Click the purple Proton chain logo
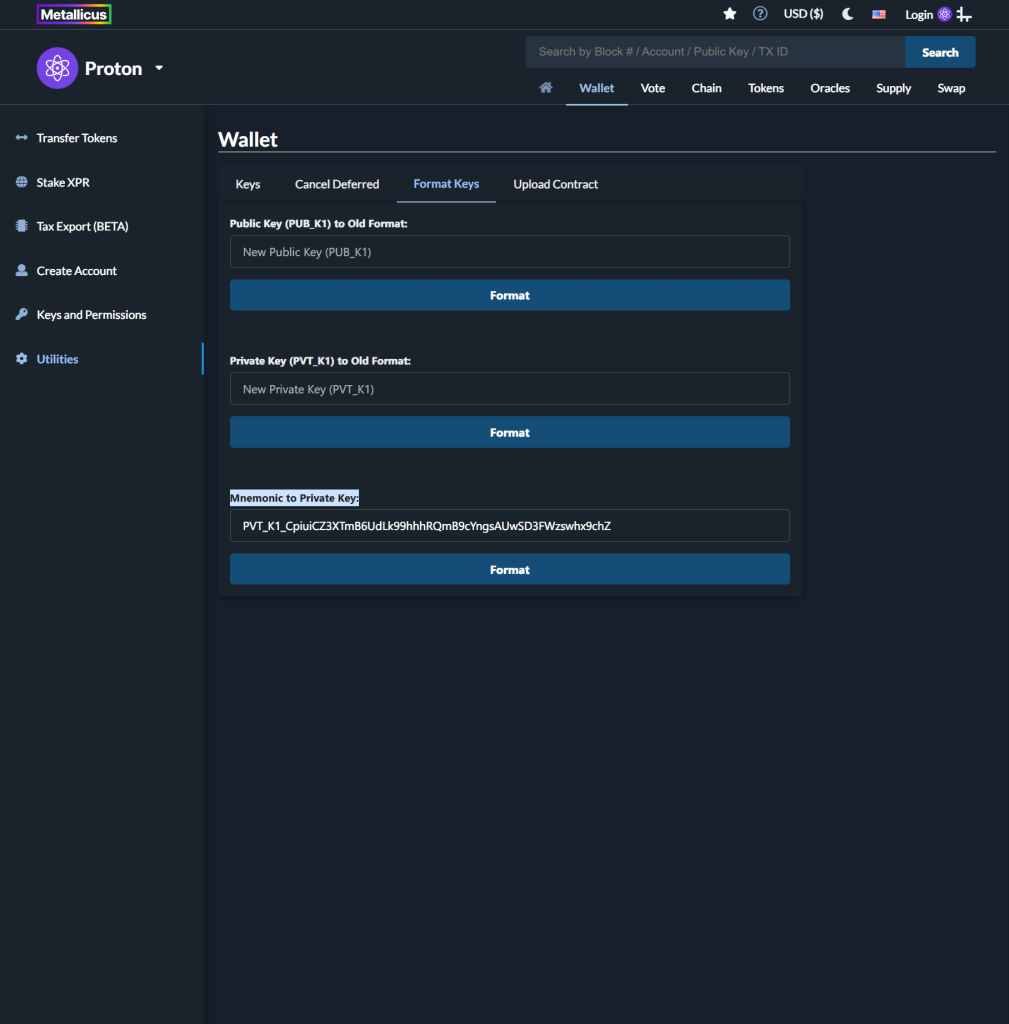 [x=57, y=68]
